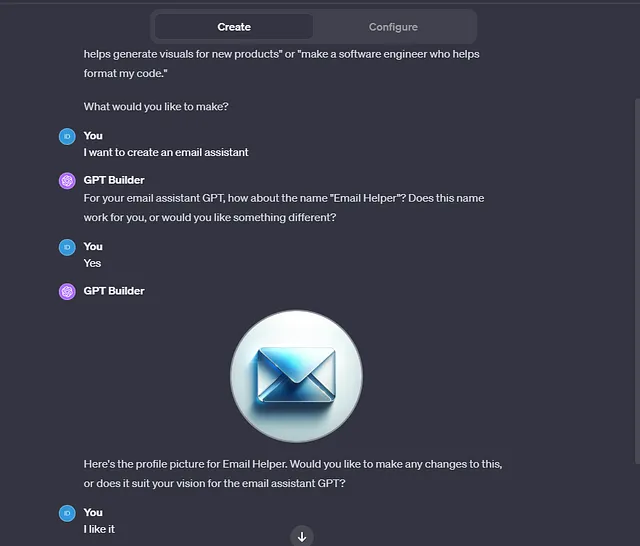Click the 'You' label above 'Yes'
The height and width of the screenshot is (546, 640).
point(93,246)
